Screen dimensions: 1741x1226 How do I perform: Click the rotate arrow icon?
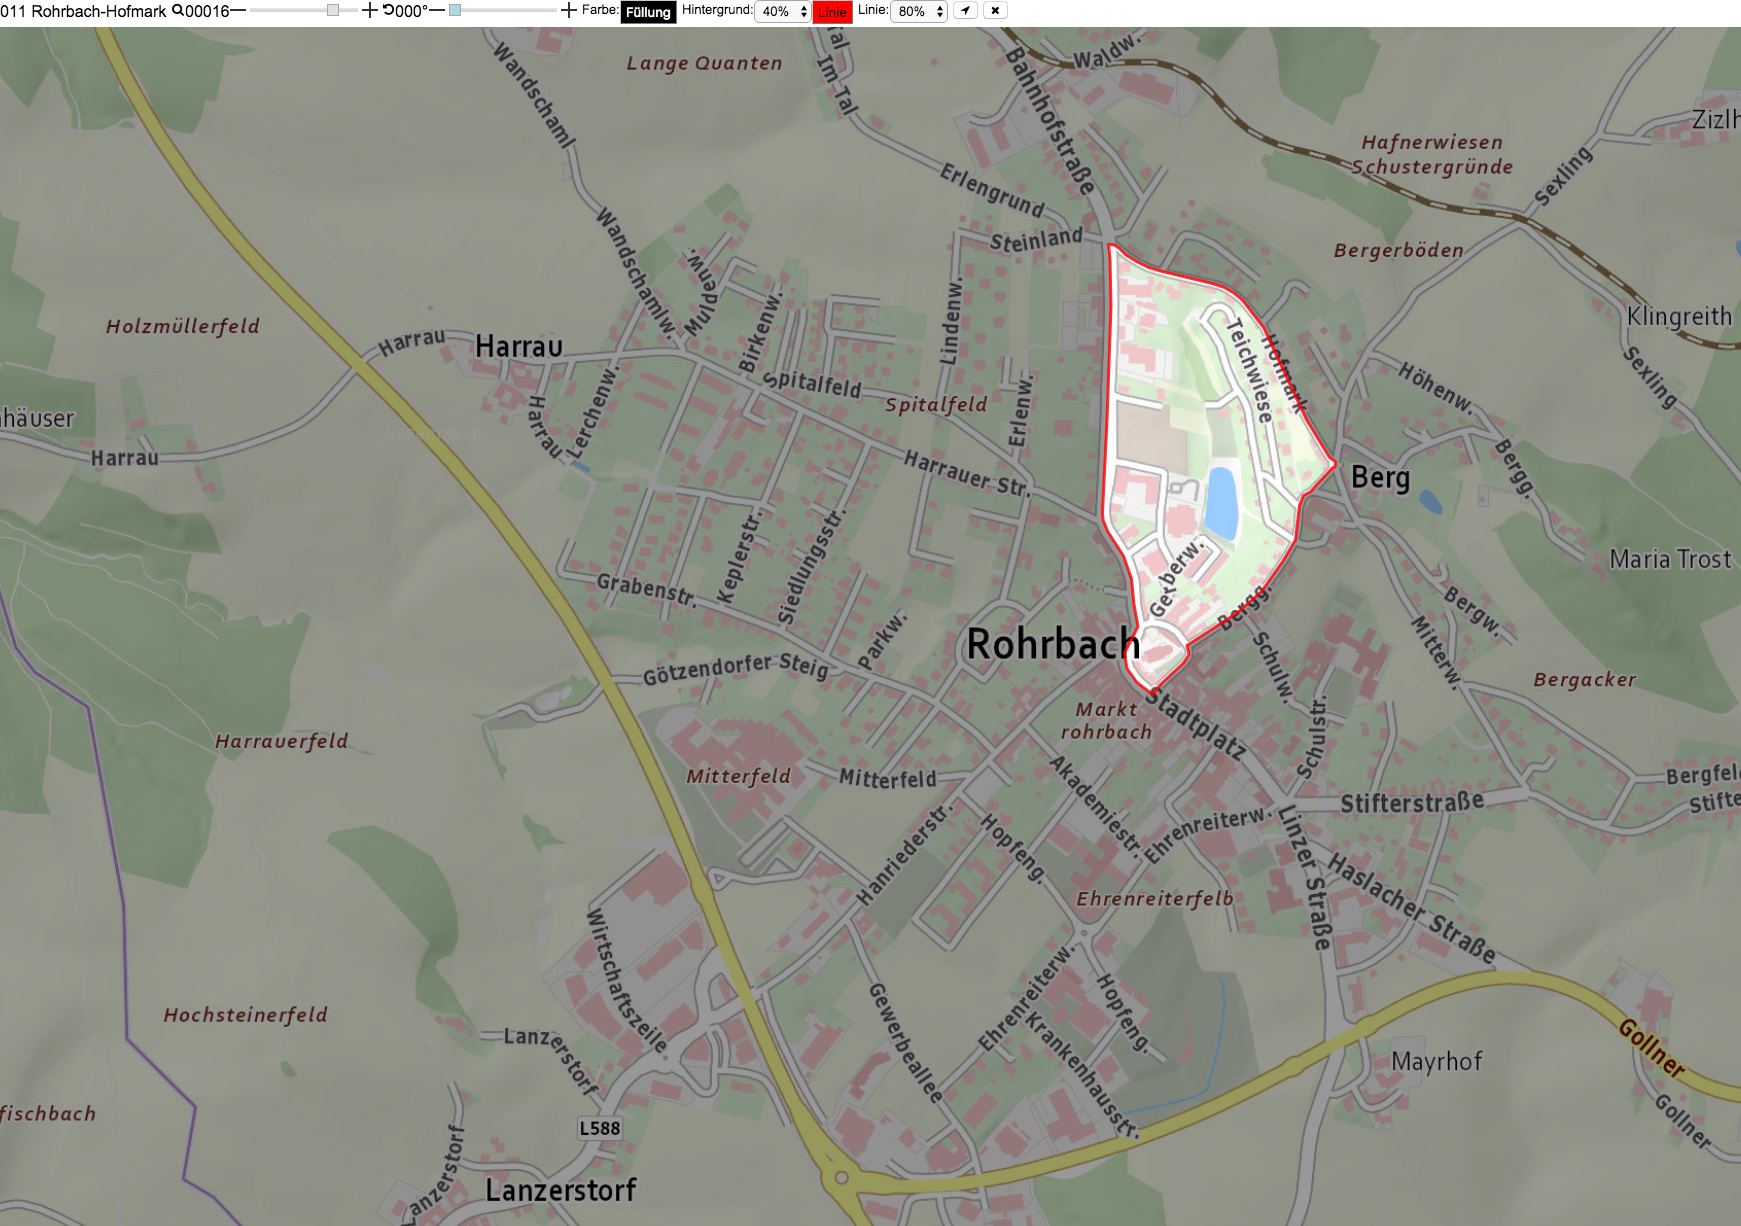pos(388,11)
